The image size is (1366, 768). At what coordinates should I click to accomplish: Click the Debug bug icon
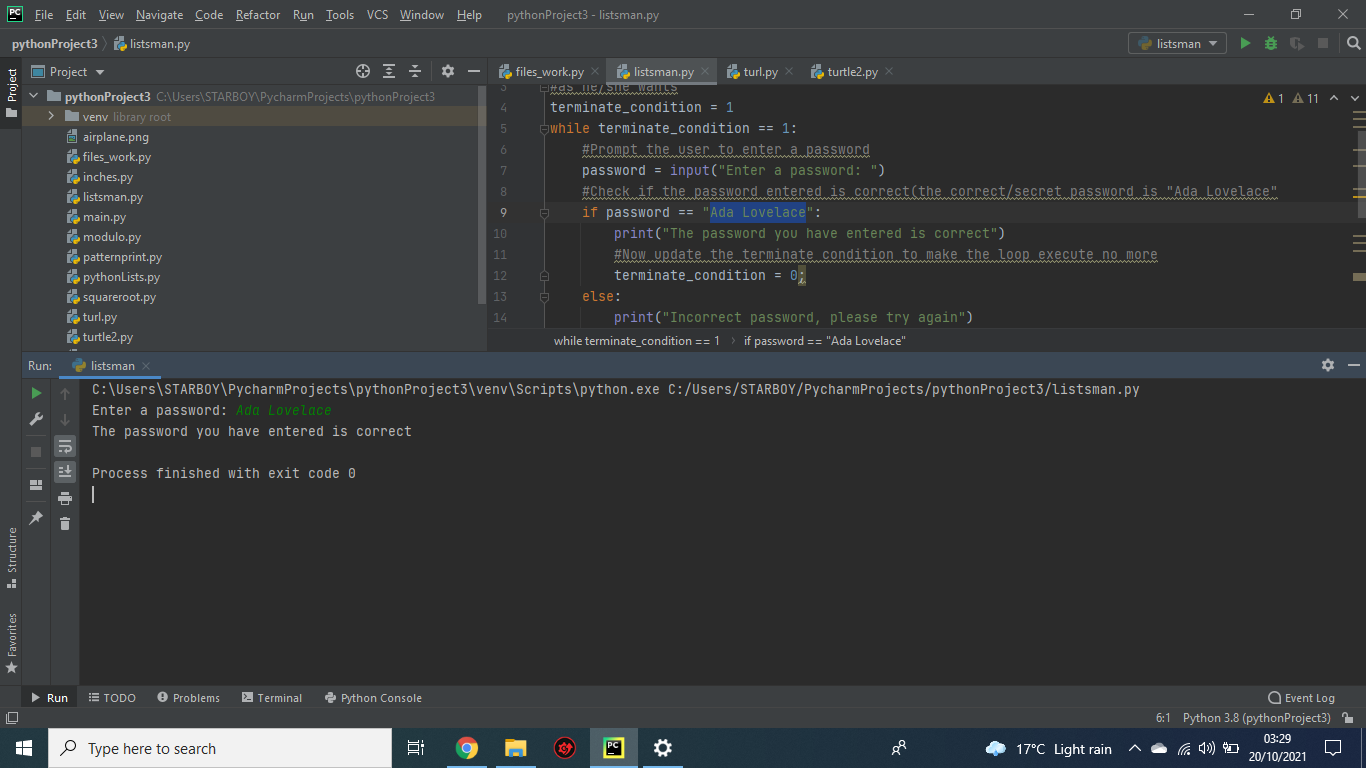1271,43
